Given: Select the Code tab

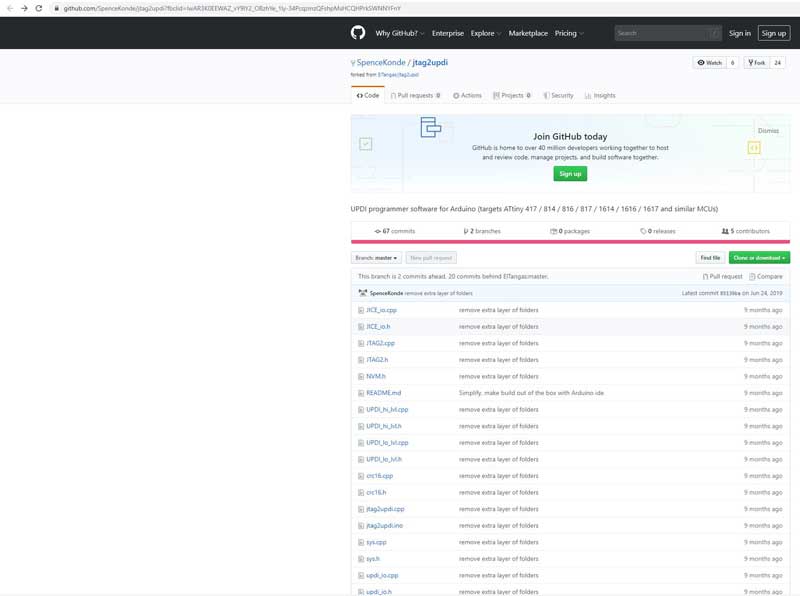Looking at the screenshot, I should coord(368,95).
